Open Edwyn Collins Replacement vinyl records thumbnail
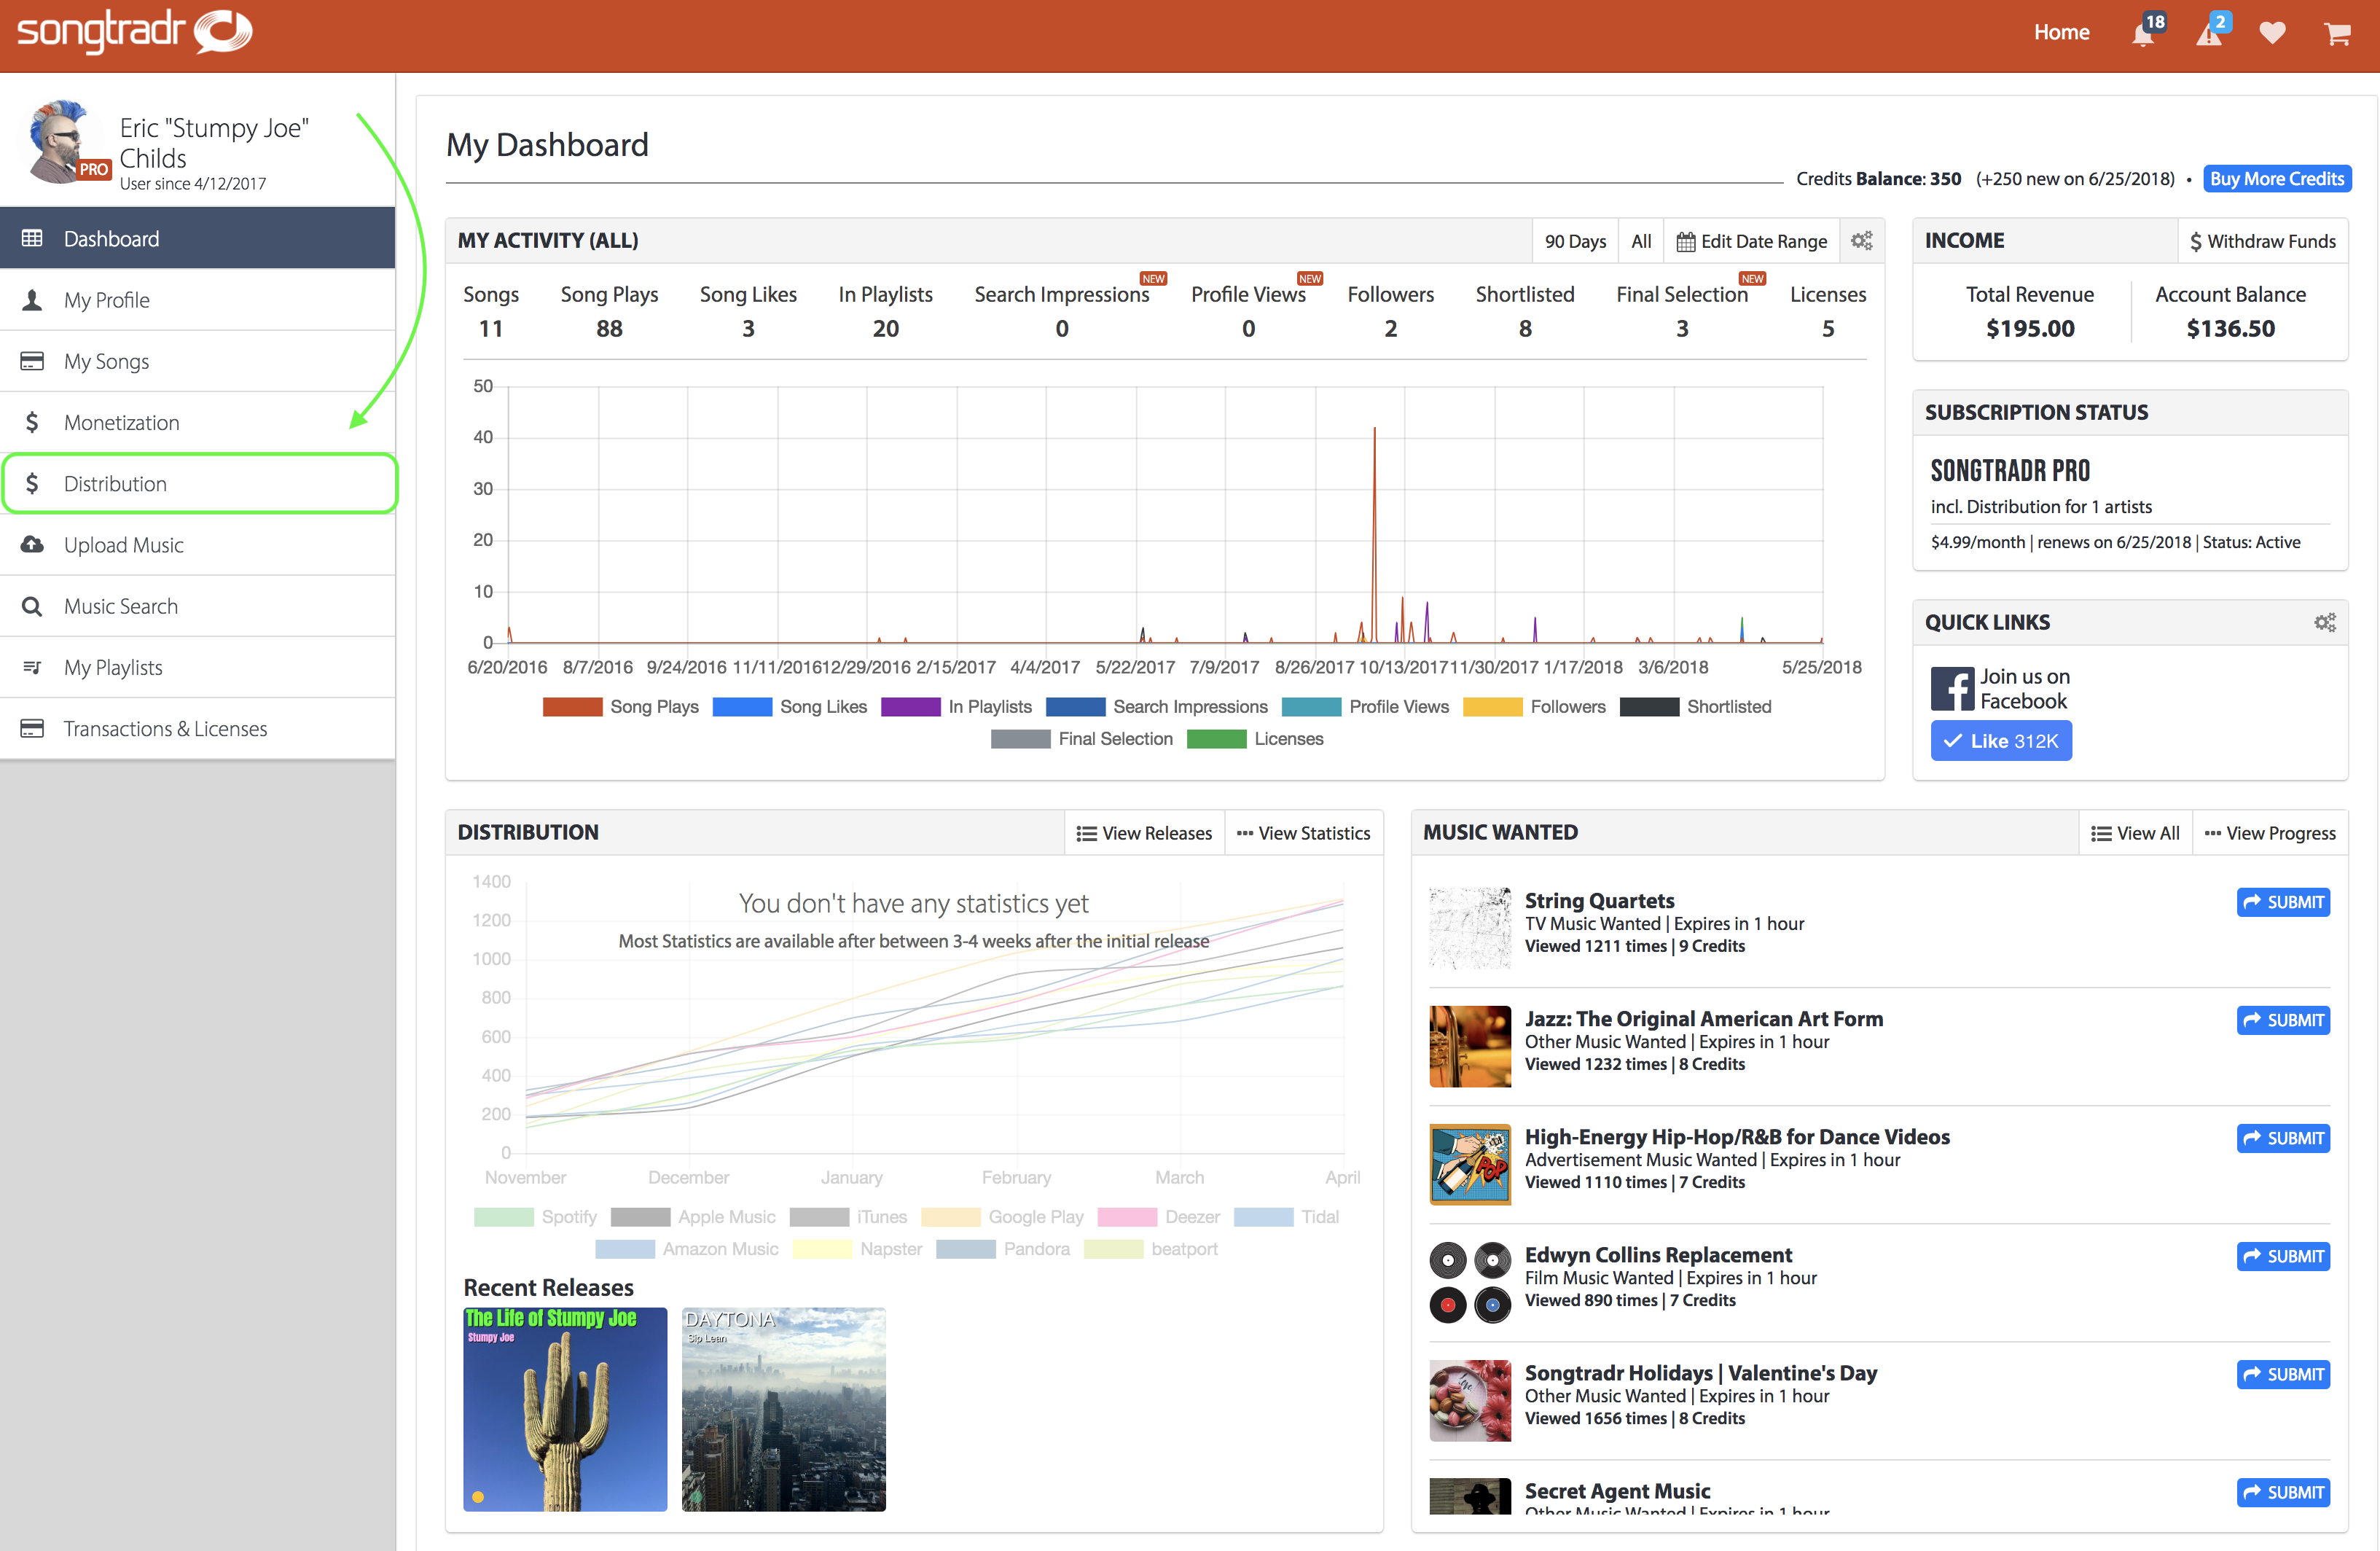This screenshot has width=2380, height=1551. [1470, 1282]
